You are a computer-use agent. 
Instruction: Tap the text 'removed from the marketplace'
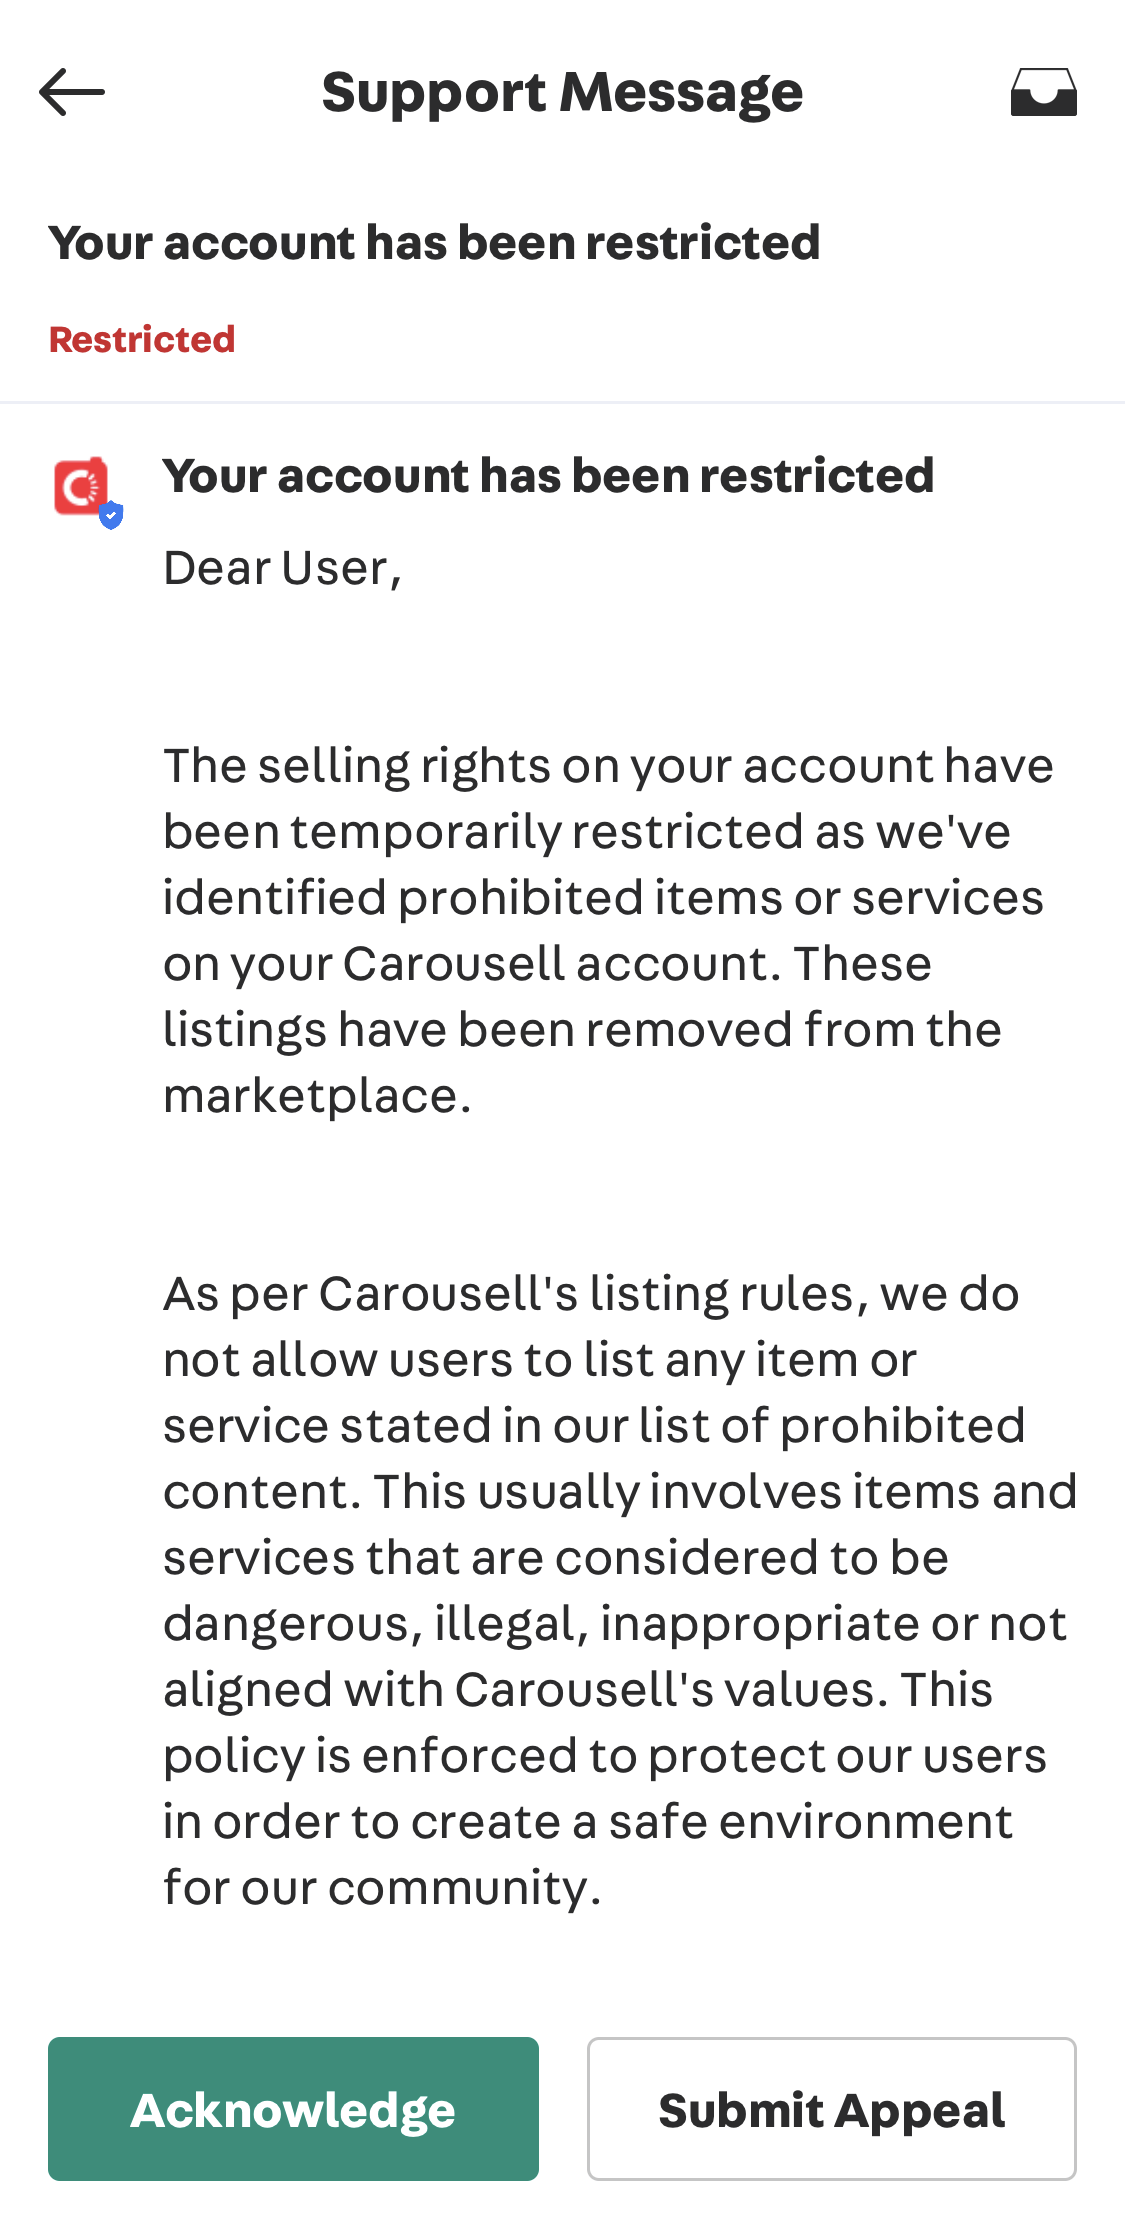(583, 1063)
